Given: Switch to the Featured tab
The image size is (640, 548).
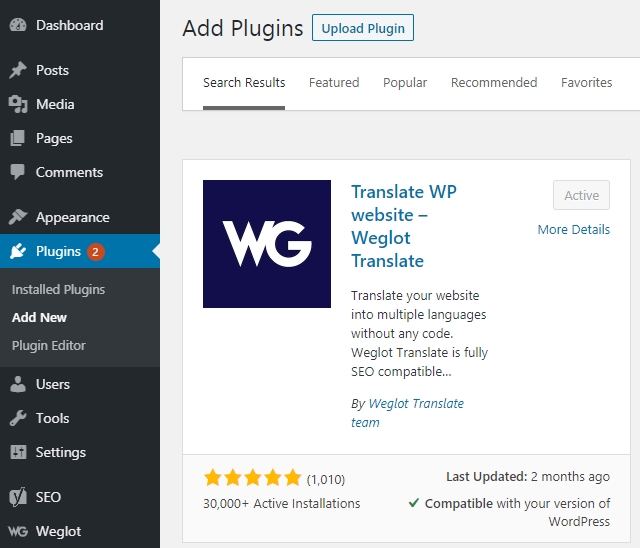Looking at the screenshot, I should point(334,83).
